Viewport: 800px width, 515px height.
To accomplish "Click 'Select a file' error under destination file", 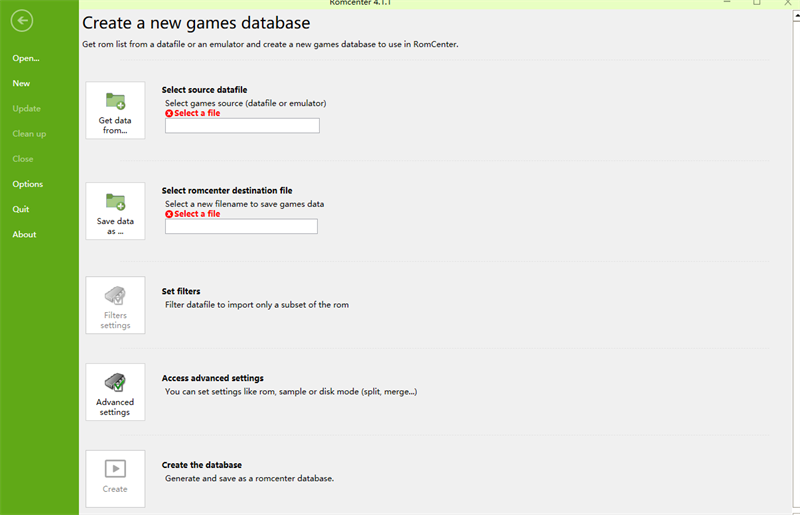I will [193, 214].
